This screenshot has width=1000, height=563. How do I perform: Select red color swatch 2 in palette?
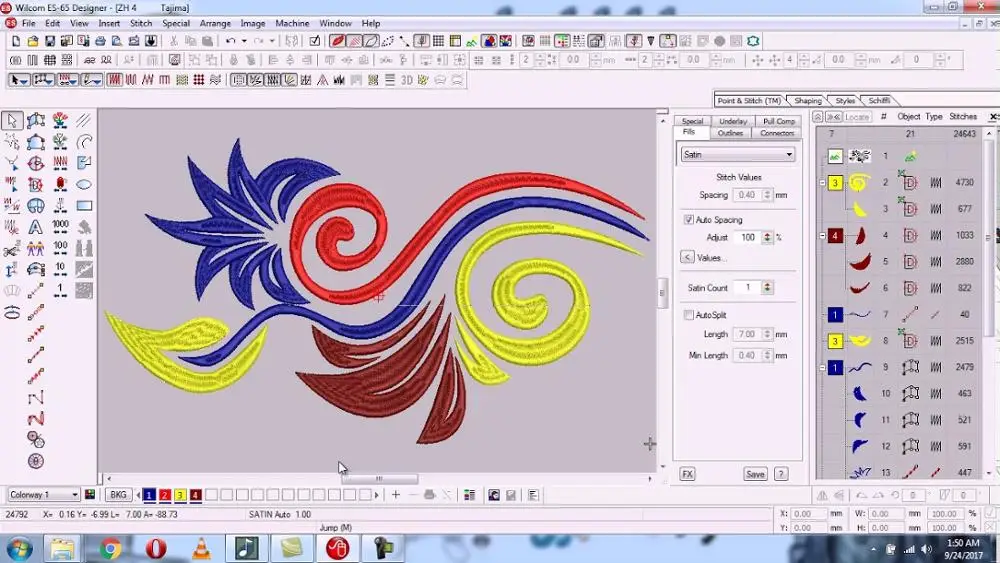[x=165, y=495]
